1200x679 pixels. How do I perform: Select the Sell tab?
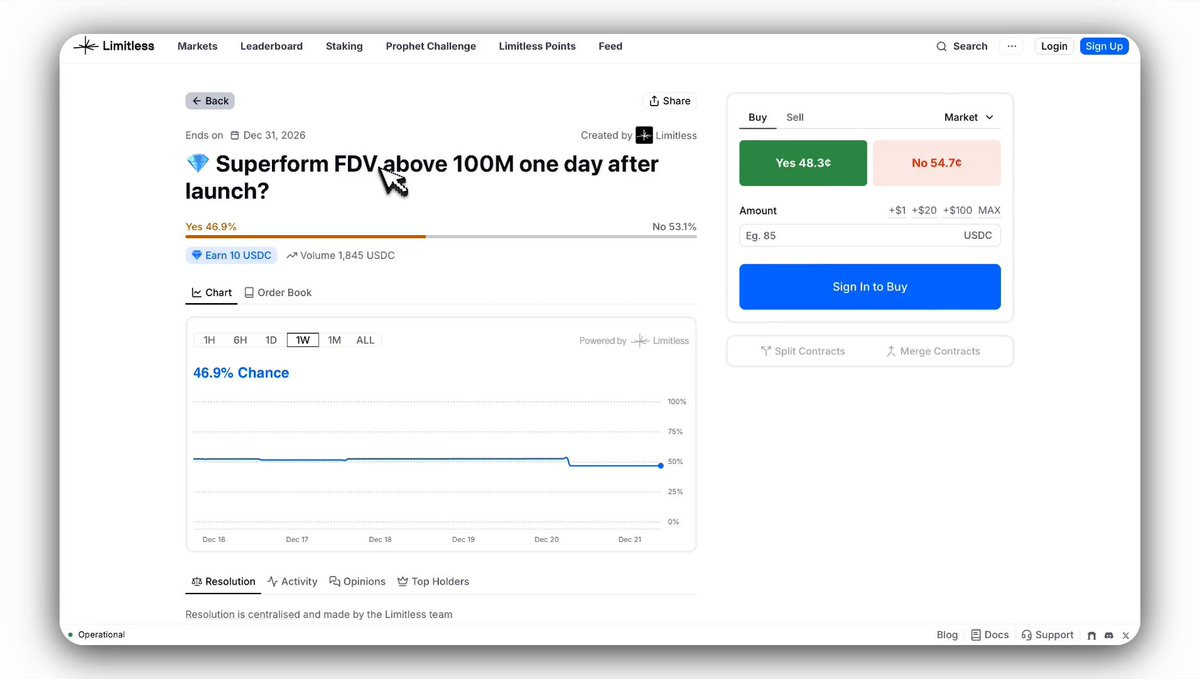click(x=795, y=118)
